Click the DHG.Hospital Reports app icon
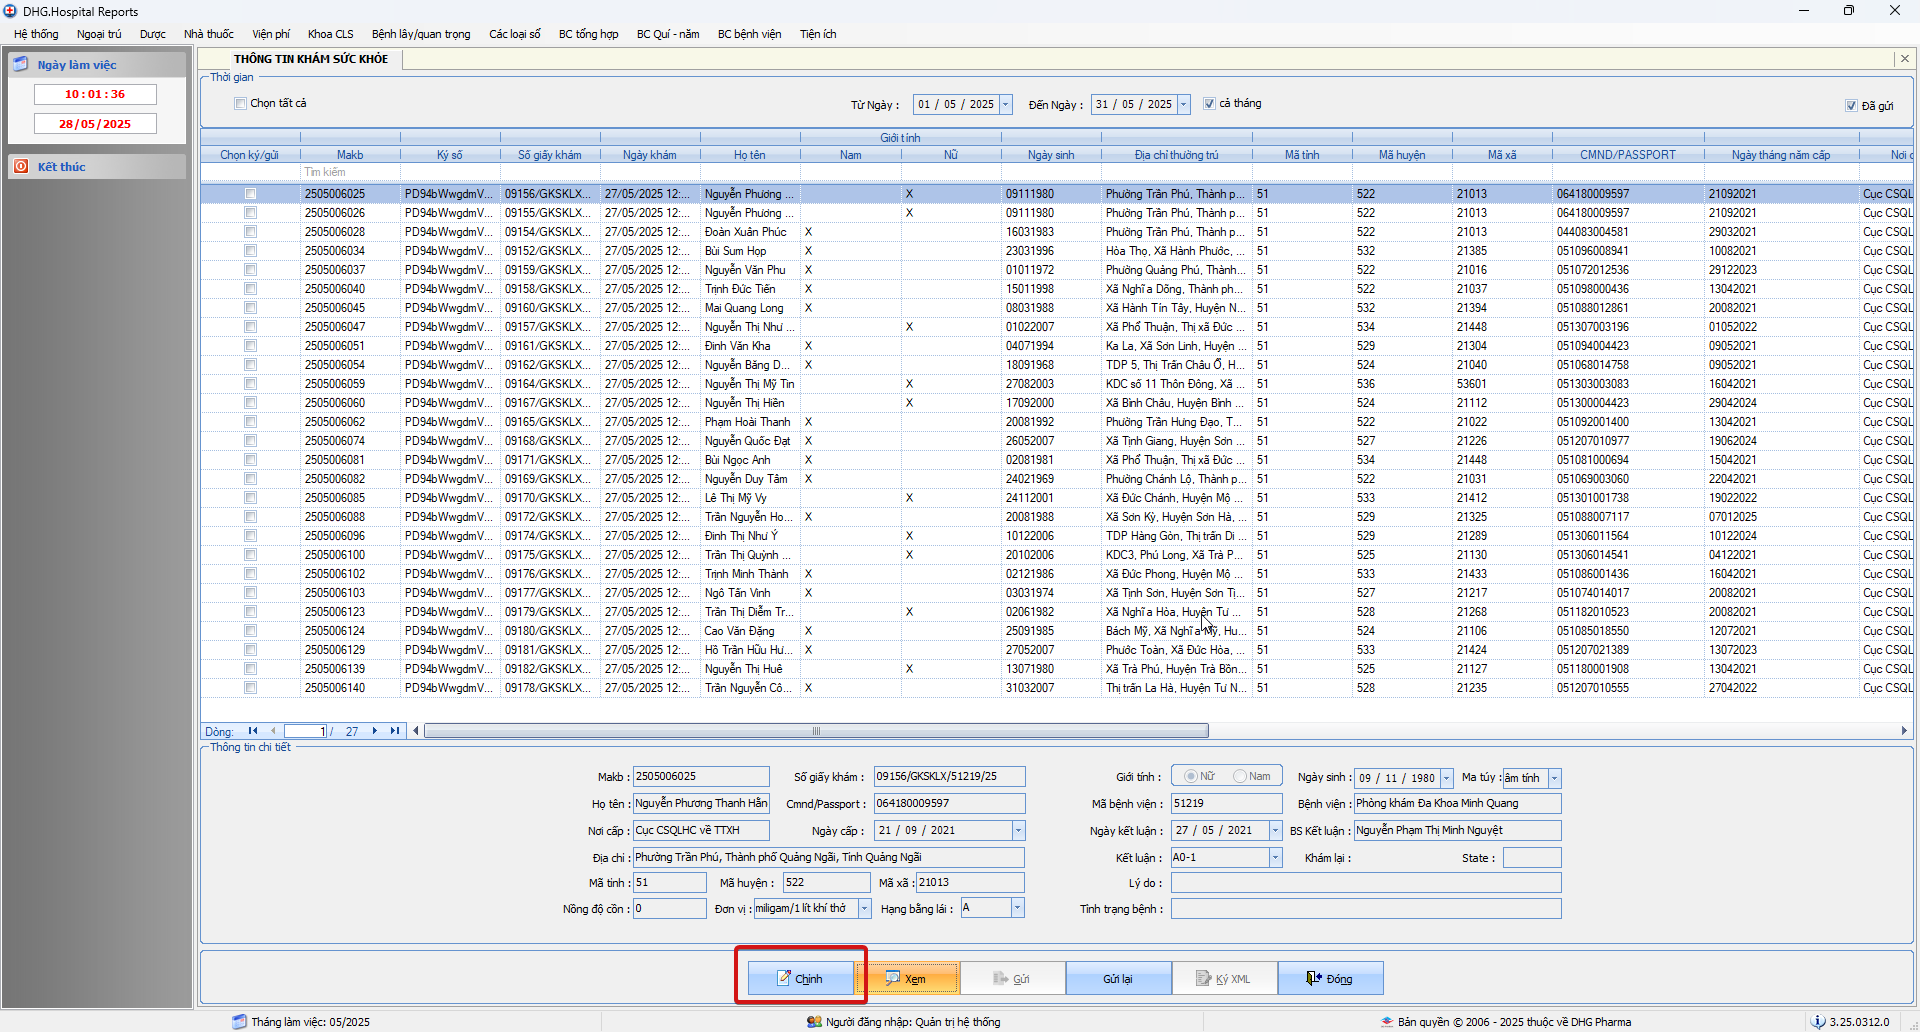The image size is (1920, 1032). point(10,11)
